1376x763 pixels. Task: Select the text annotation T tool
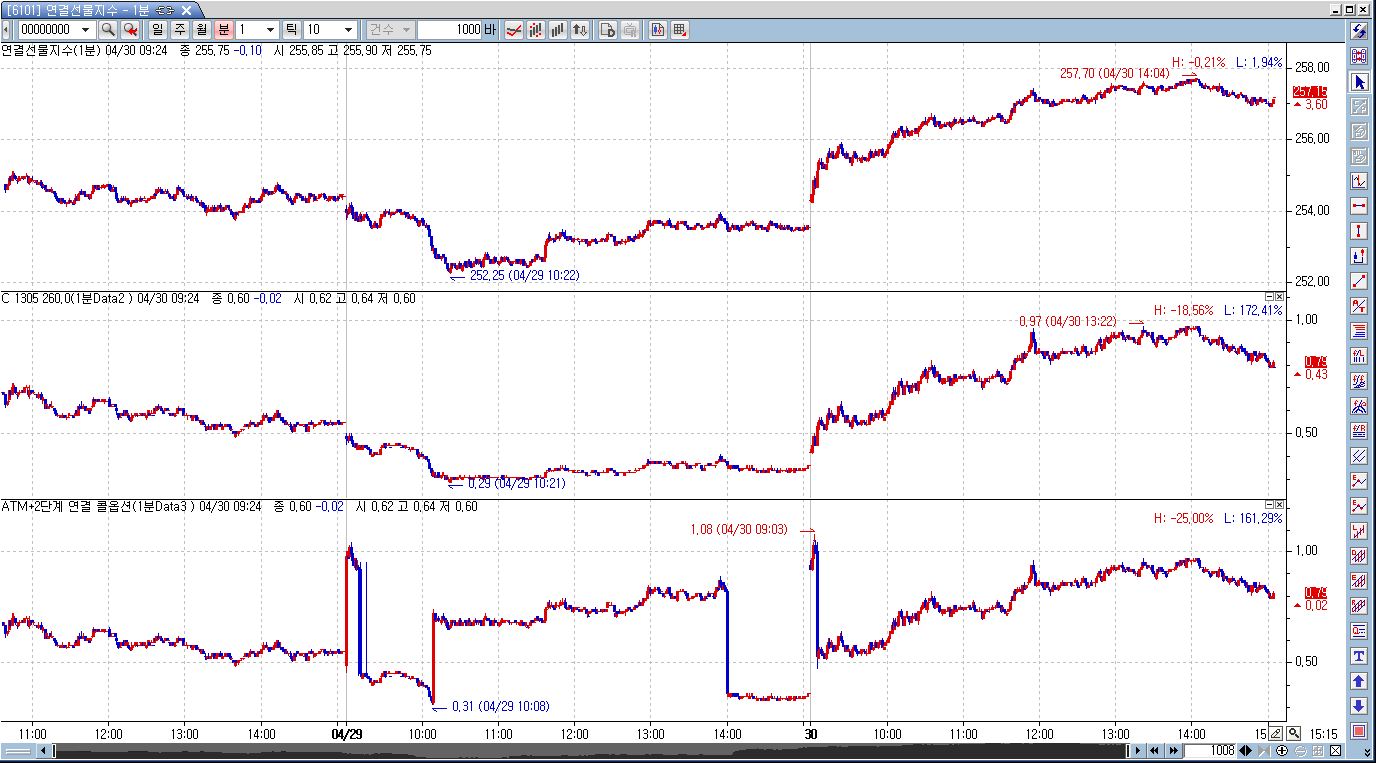(1359, 656)
